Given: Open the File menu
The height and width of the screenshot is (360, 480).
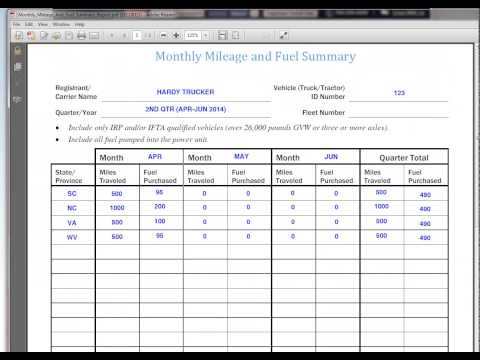Looking at the screenshot, I should (x=17, y=24).
